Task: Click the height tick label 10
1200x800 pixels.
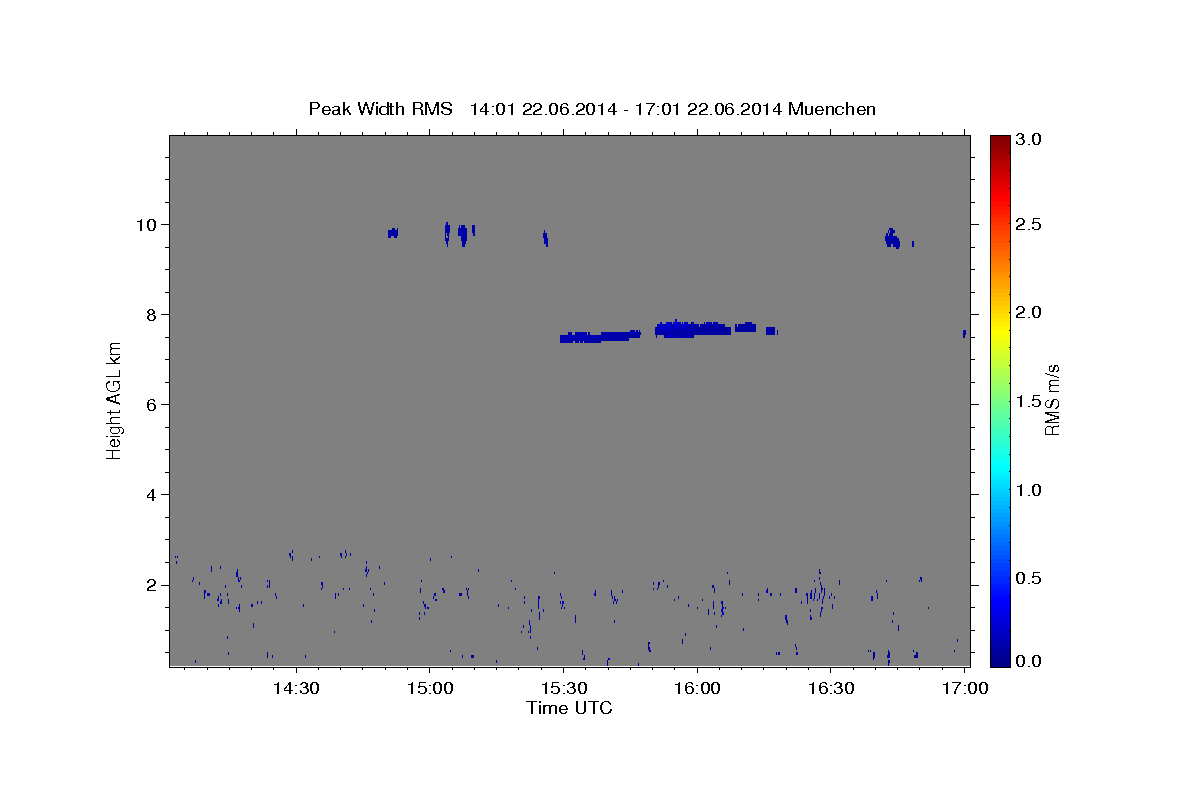Action: 148,225
